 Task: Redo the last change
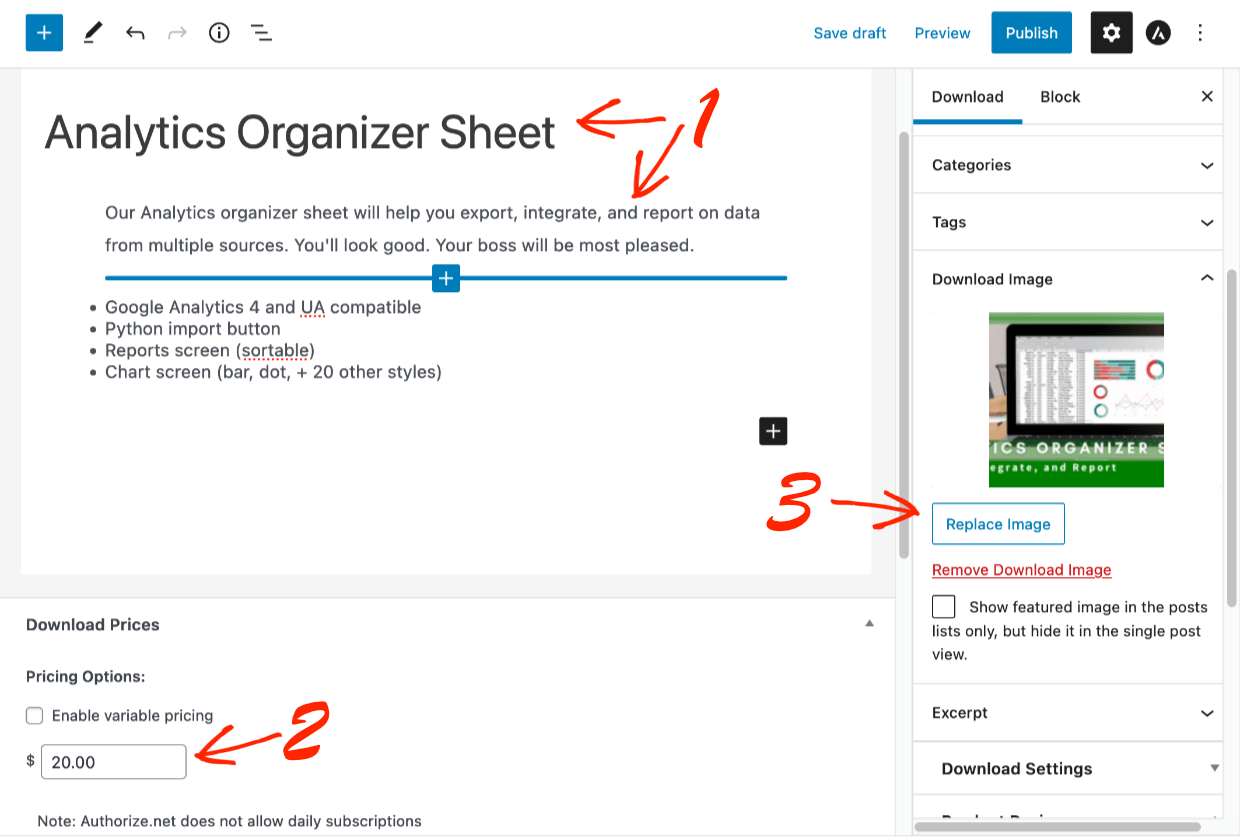[177, 32]
